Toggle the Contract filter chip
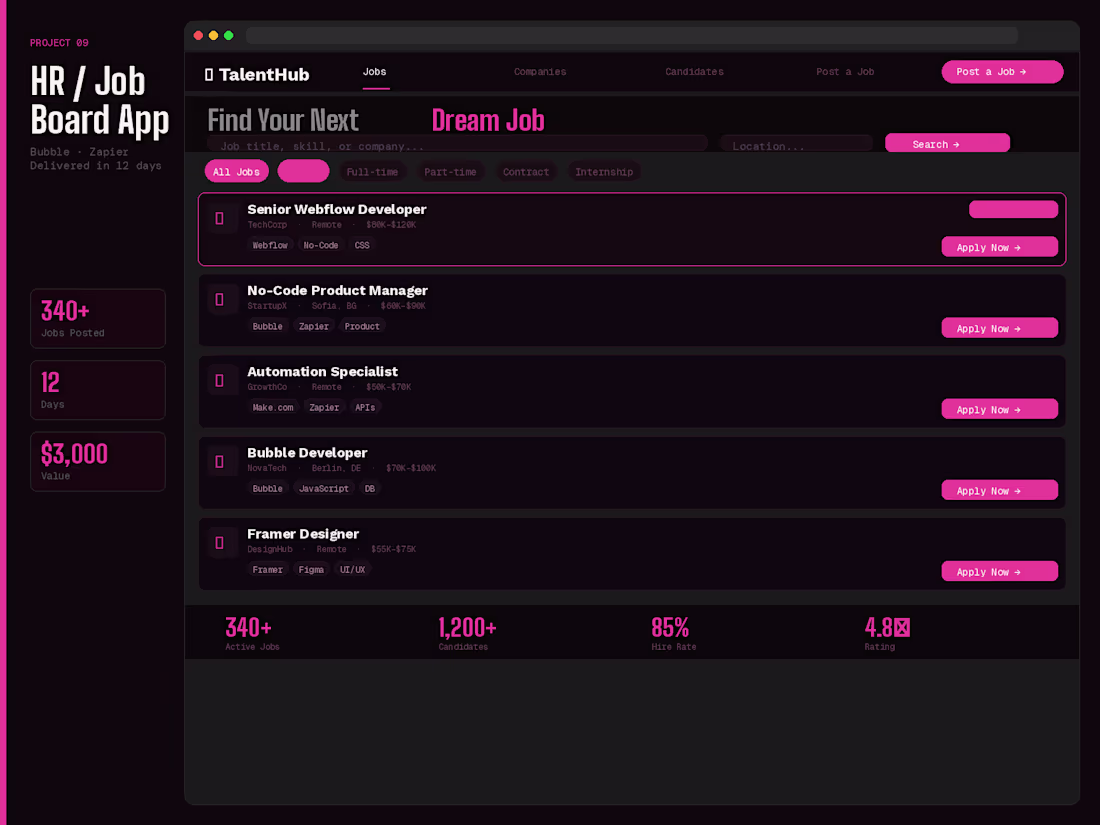 525,171
